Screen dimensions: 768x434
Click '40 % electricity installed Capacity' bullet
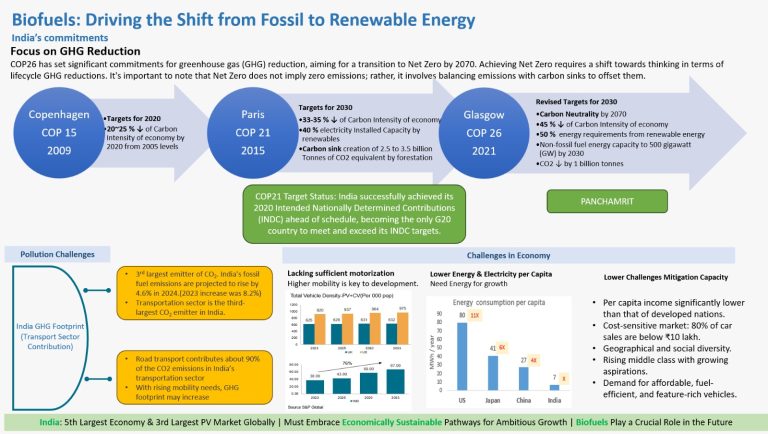pyautogui.click(x=360, y=134)
